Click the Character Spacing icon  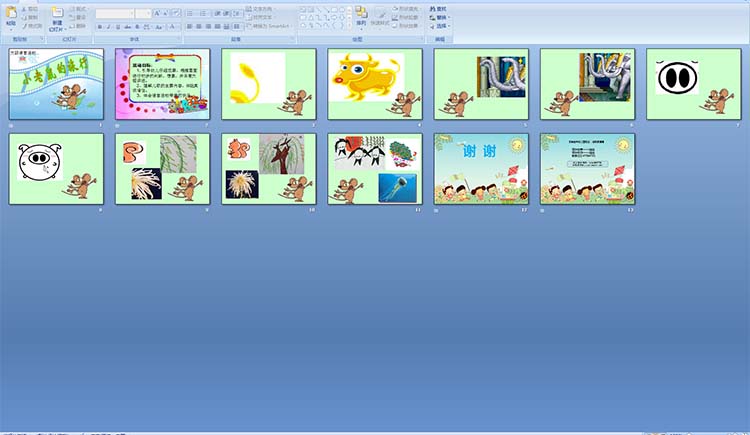pyautogui.click(x=147, y=27)
